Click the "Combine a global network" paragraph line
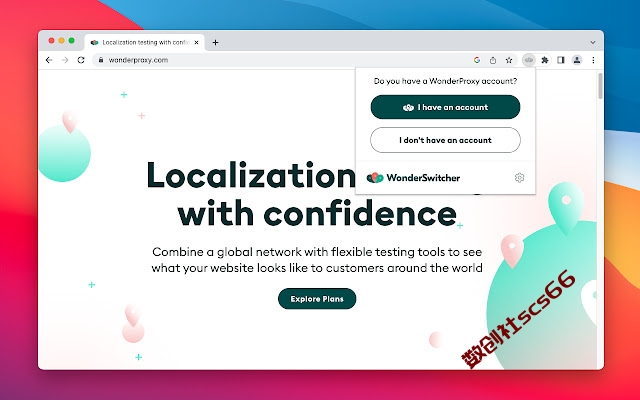The height and width of the screenshot is (400, 640). 317,252
